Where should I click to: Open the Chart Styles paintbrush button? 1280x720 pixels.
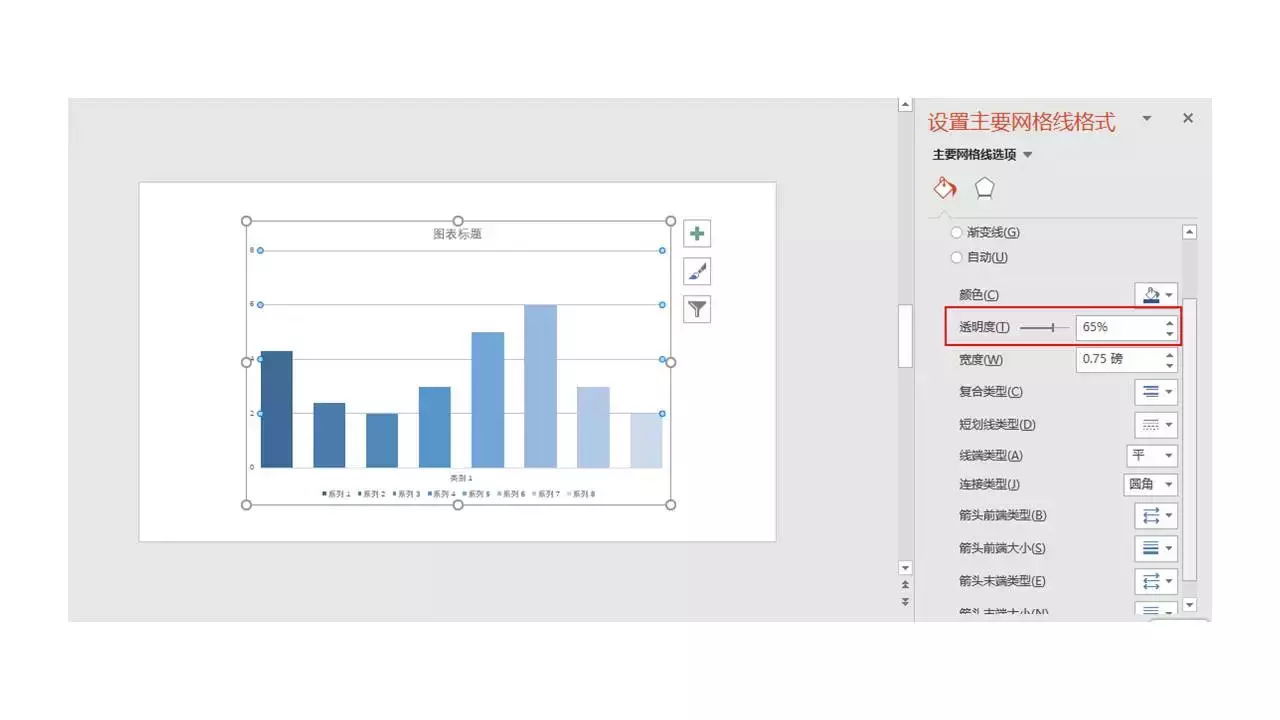(x=697, y=272)
